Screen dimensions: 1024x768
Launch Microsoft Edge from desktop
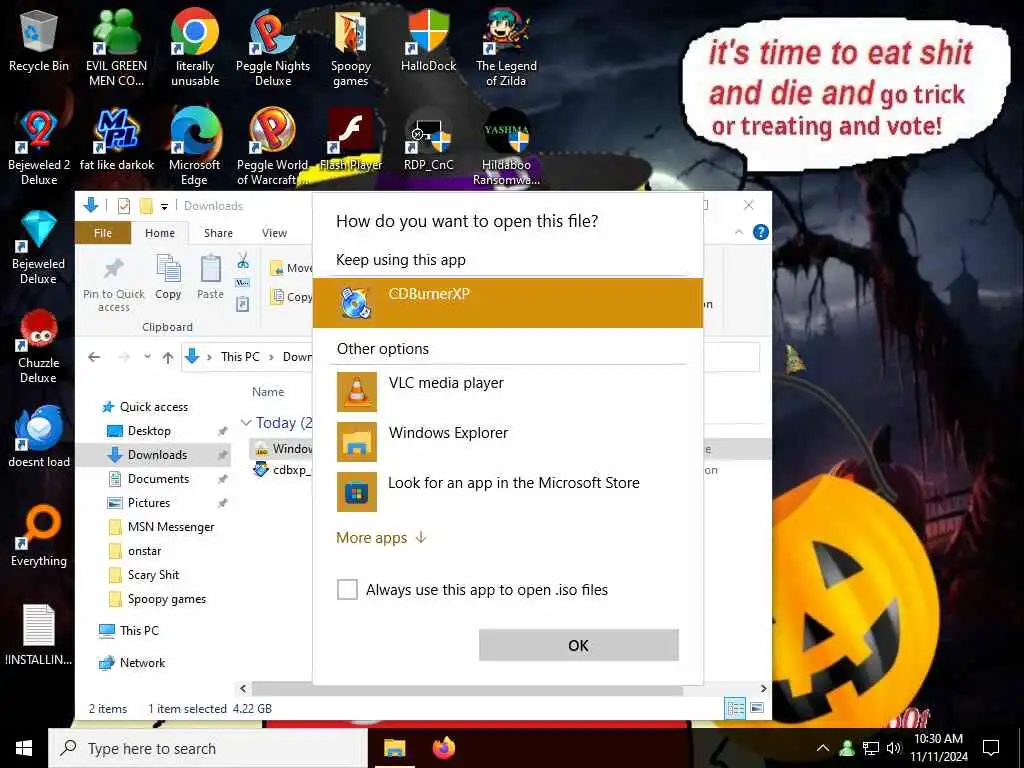pos(195,147)
